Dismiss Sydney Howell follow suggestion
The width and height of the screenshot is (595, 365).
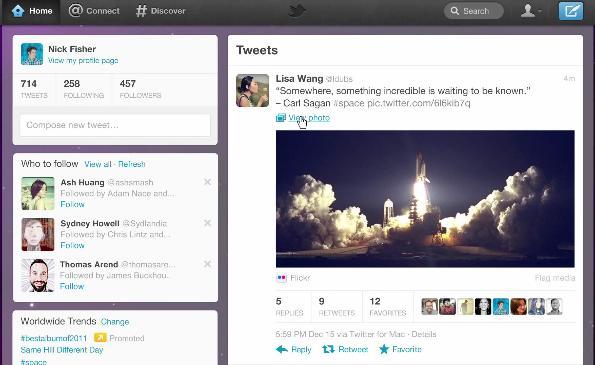(208, 223)
